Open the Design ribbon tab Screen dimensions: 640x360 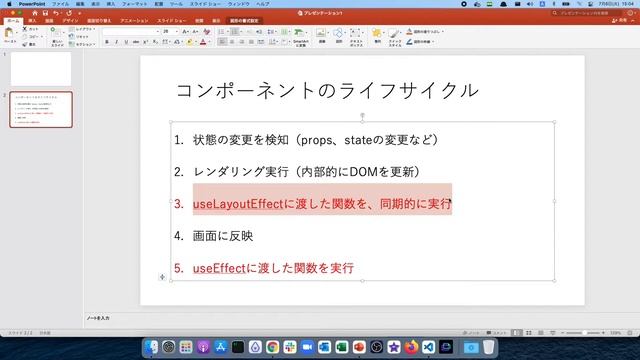70,20
